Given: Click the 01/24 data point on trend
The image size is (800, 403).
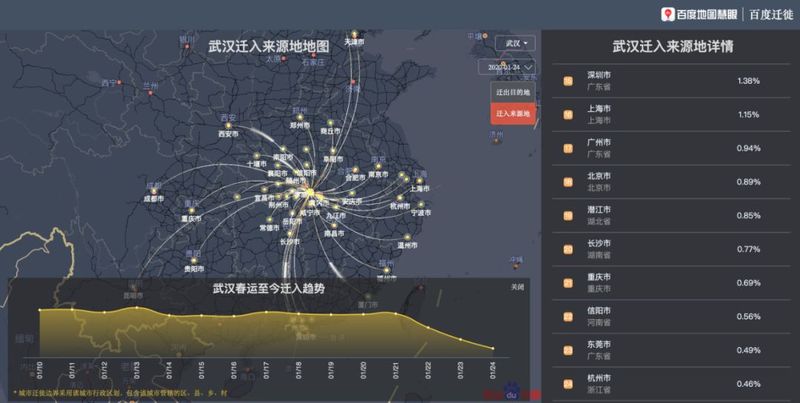Looking at the screenshot, I should coord(492,348).
